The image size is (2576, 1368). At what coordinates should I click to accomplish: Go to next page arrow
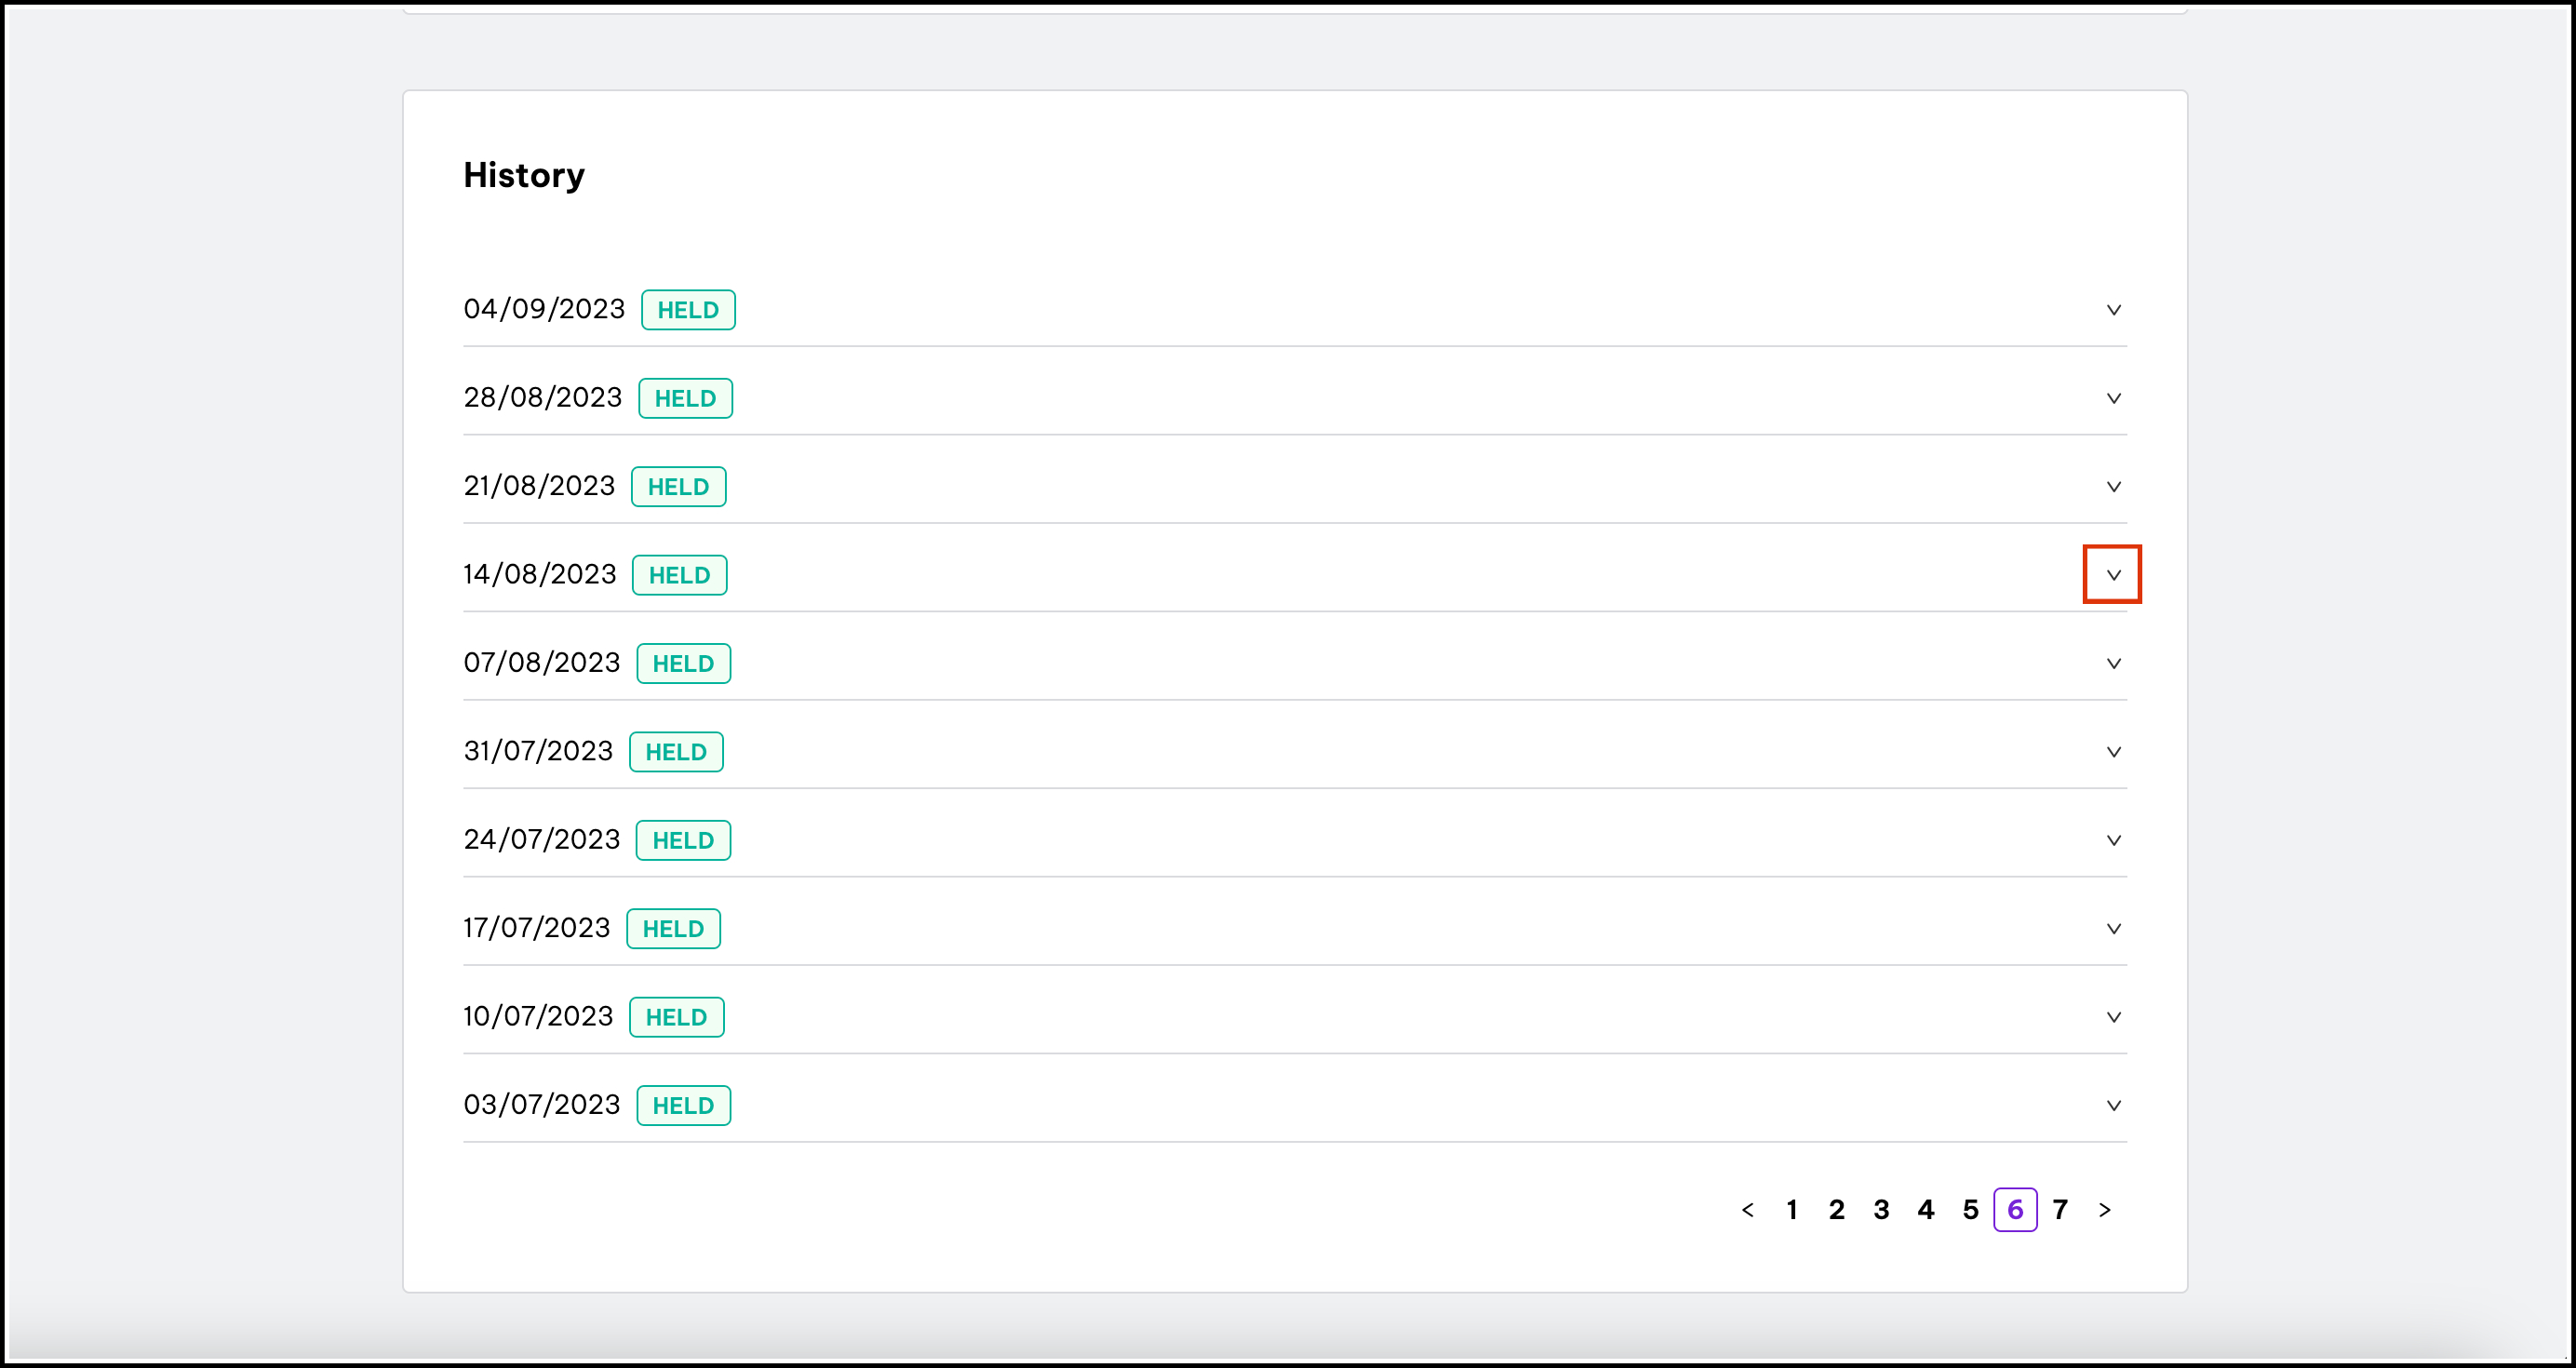pos(2104,1210)
